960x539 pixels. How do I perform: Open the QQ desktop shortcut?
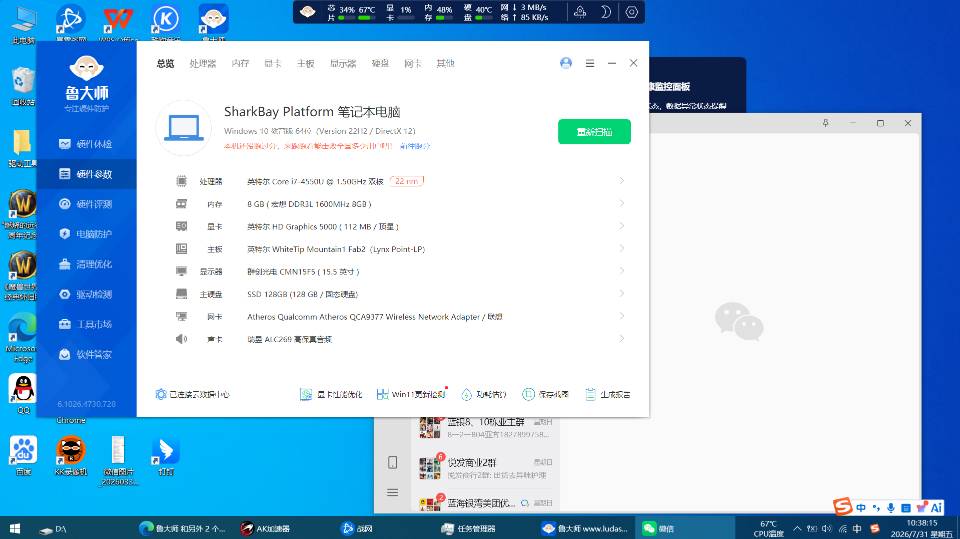coord(23,394)
